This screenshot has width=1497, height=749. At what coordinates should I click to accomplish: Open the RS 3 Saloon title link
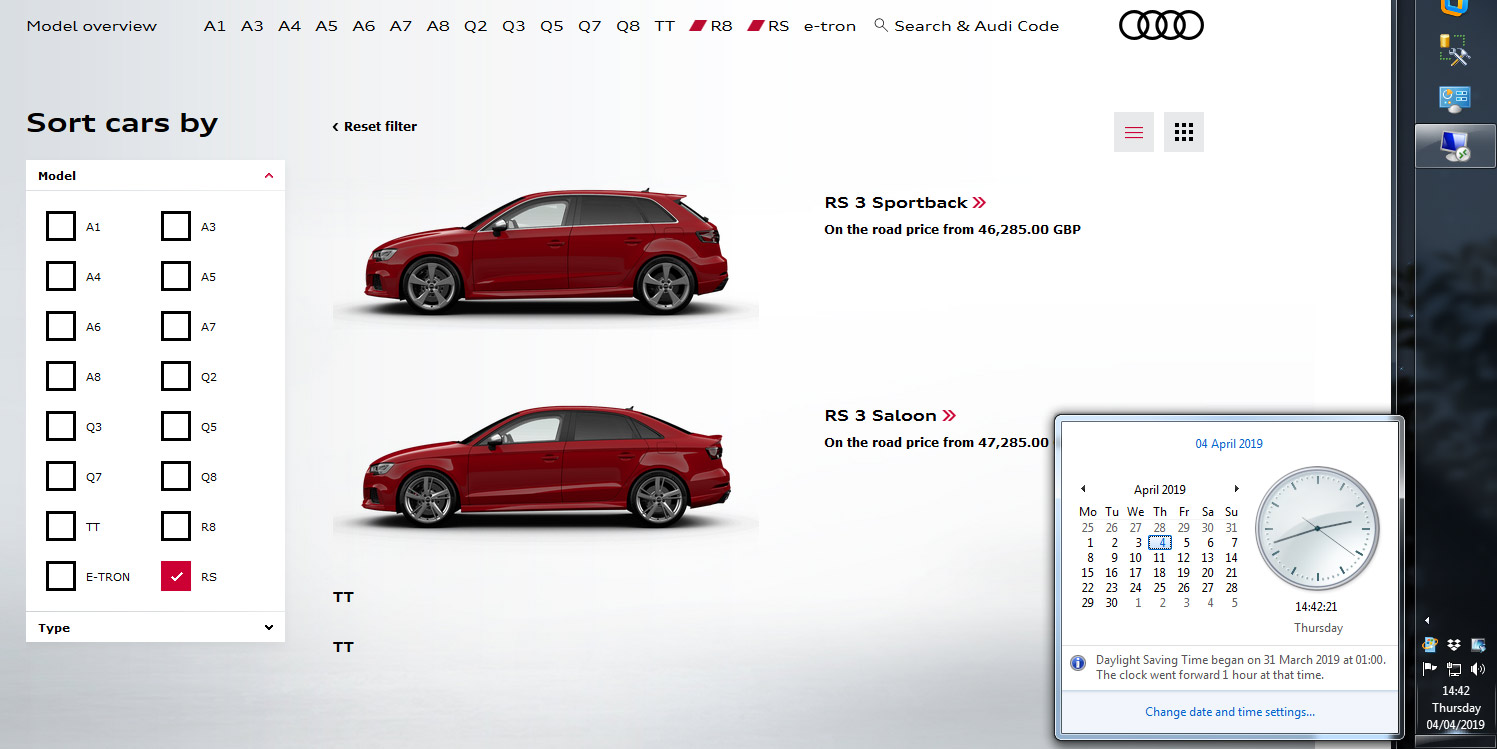(881, 415)
